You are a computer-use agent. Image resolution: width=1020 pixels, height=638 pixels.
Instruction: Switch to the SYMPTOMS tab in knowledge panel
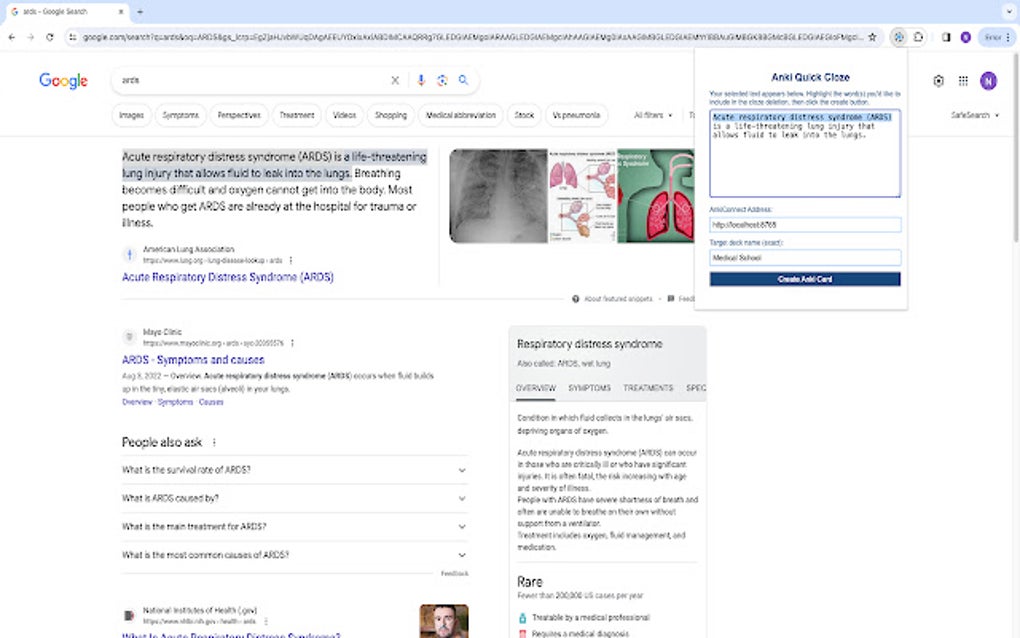(x=589, y=388)
